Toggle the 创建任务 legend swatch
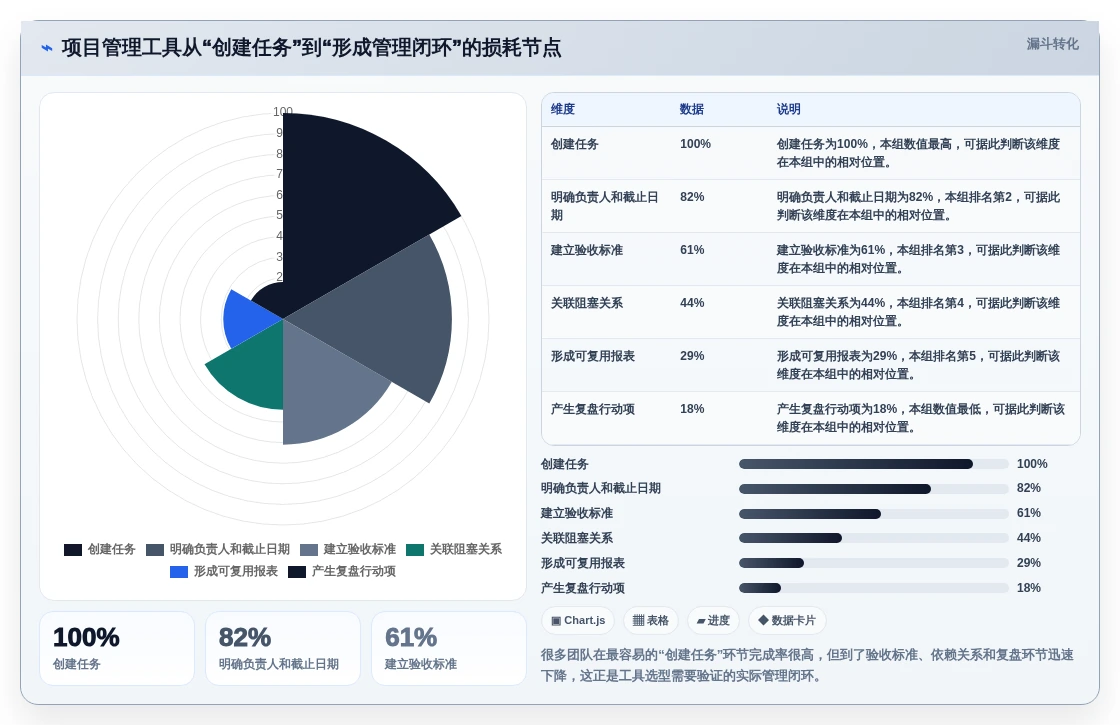This screenshot has height=725, width=1120. click(73, 549)
